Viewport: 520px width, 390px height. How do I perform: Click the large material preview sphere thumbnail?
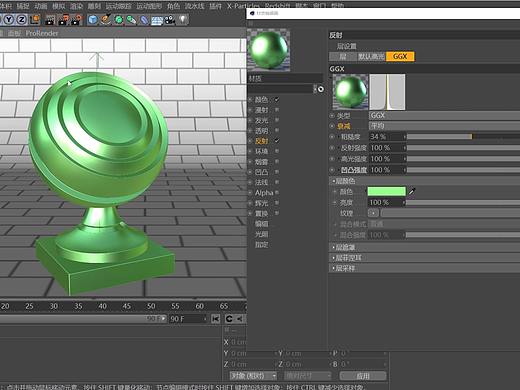[x=269, y=50]
